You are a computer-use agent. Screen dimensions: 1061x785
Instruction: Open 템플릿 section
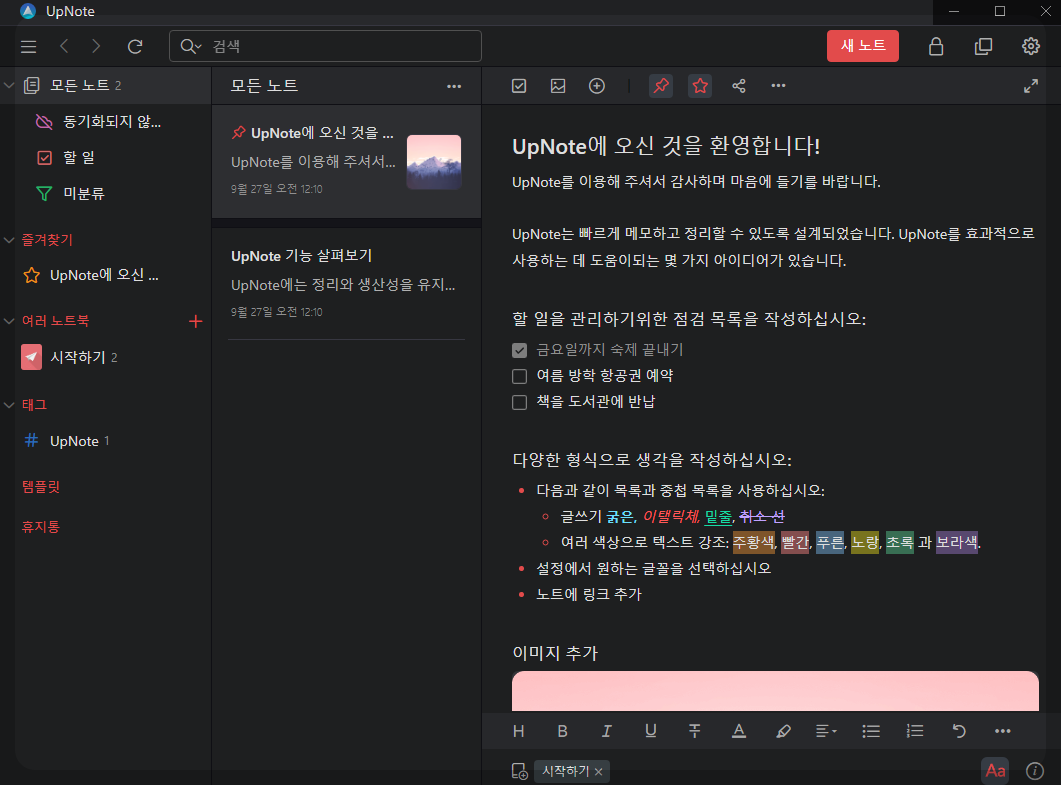coord(41,487)
